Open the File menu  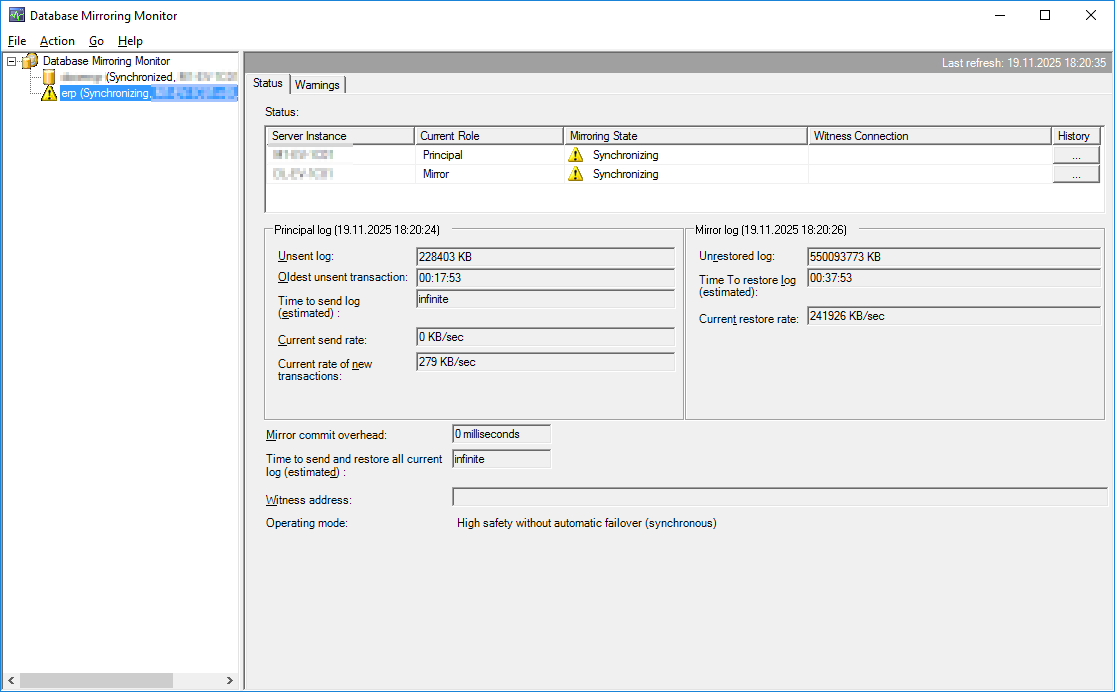pyautogui.click(x=17, y=41)
